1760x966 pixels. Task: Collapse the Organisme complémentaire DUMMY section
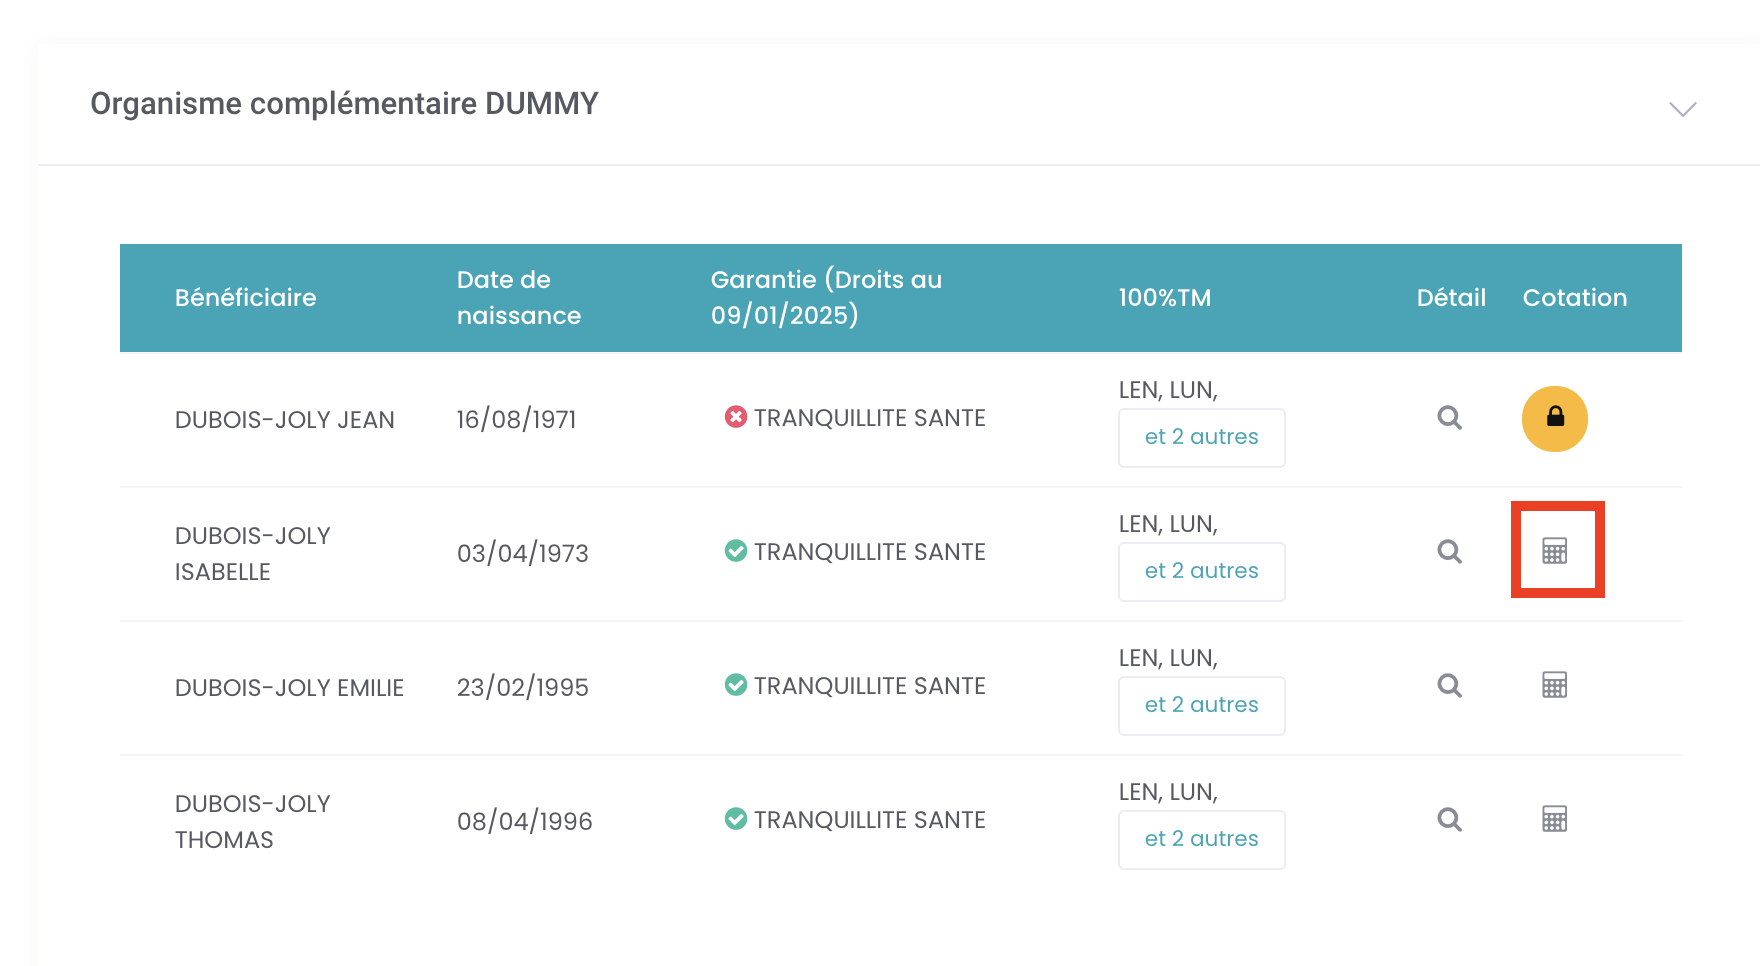tap(1683, 109)
